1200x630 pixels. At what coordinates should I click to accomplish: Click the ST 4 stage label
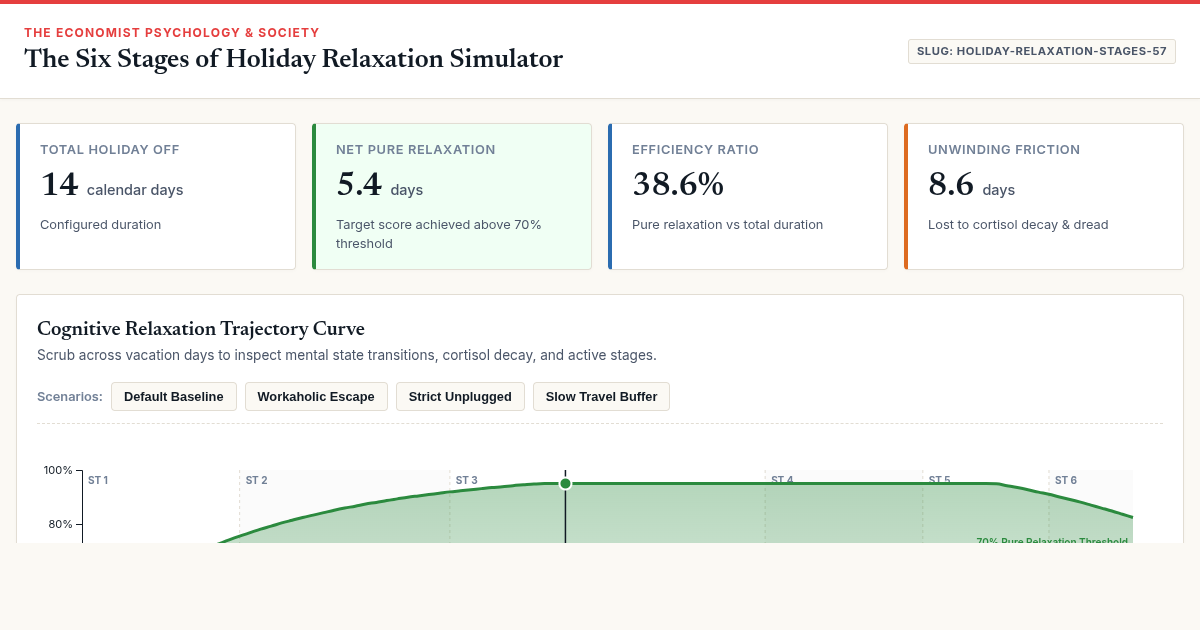point(782,480)
